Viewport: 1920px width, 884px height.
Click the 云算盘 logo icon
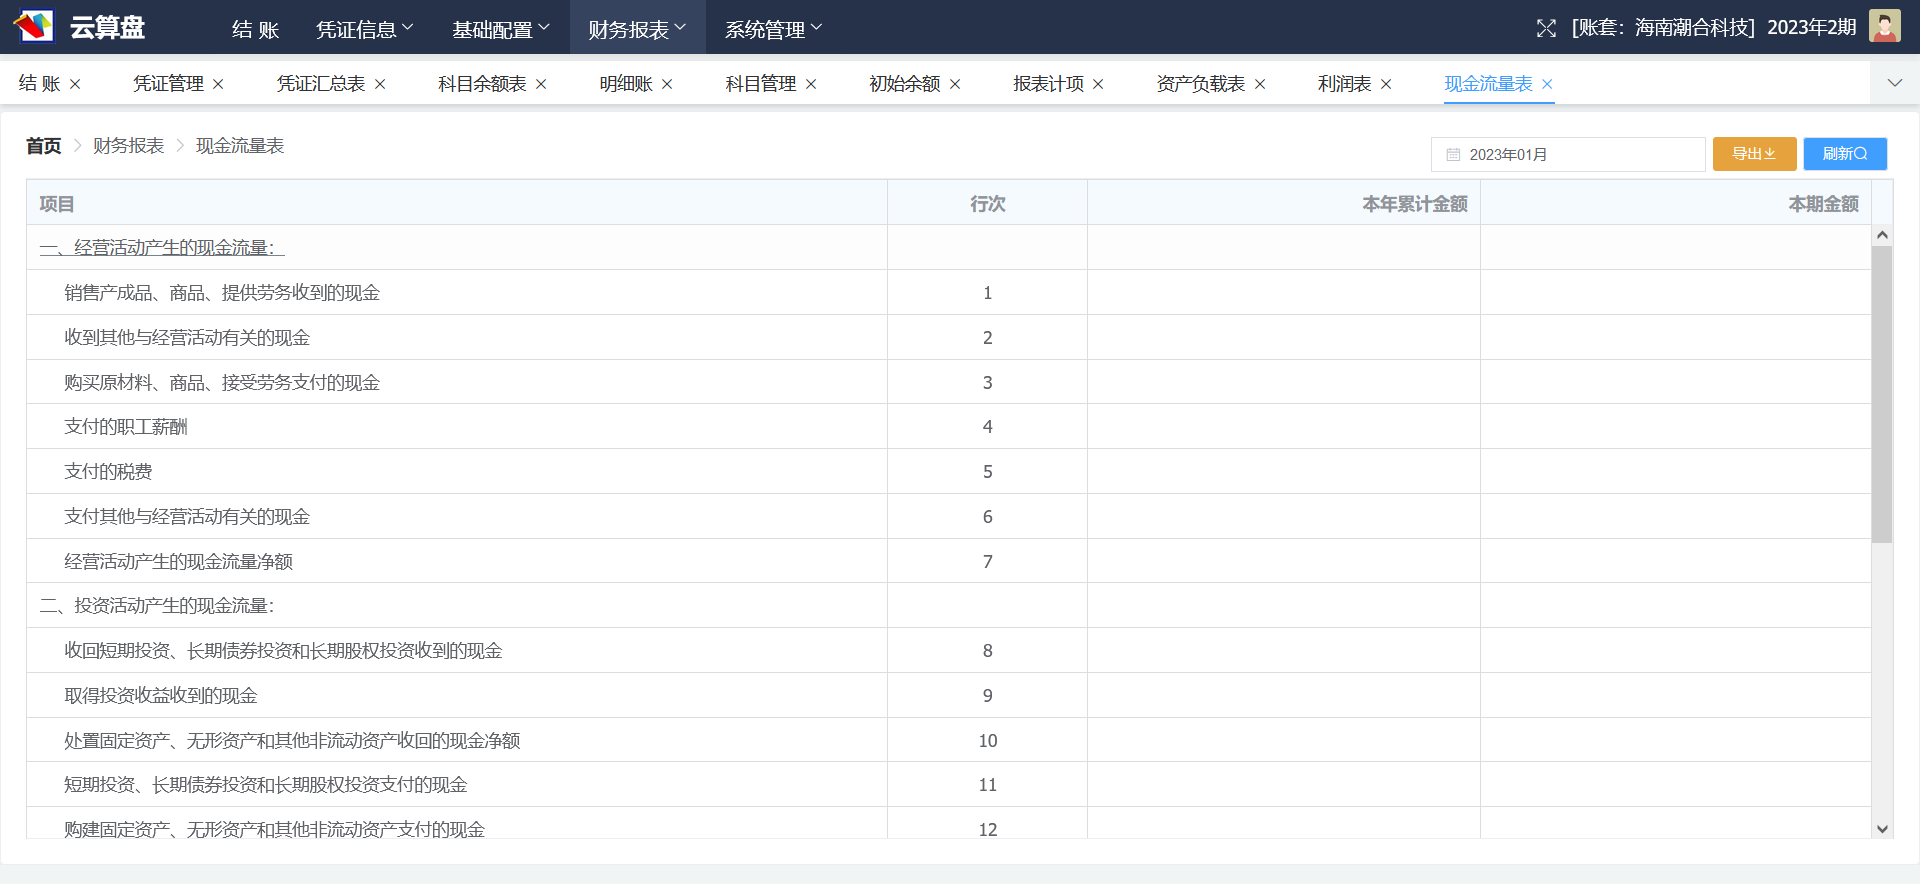coord(34,27)
